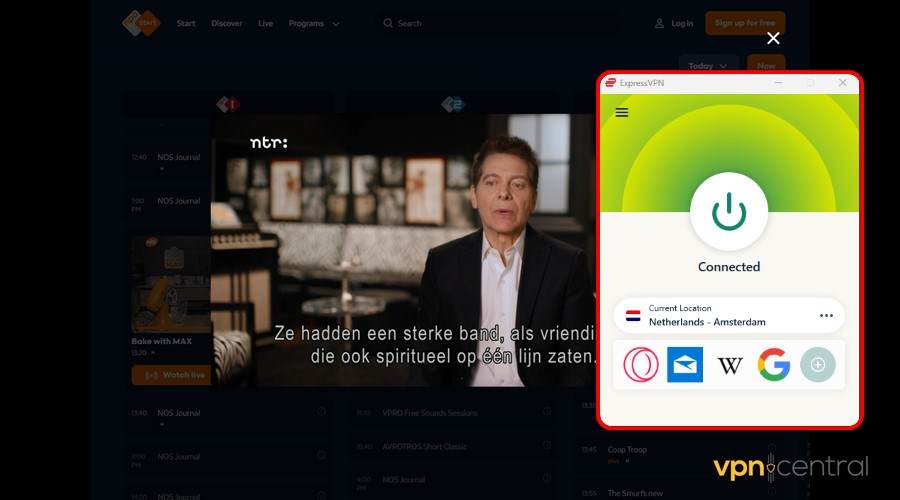
Task: Open location options via three dots
Action: (x=826, y=316)
